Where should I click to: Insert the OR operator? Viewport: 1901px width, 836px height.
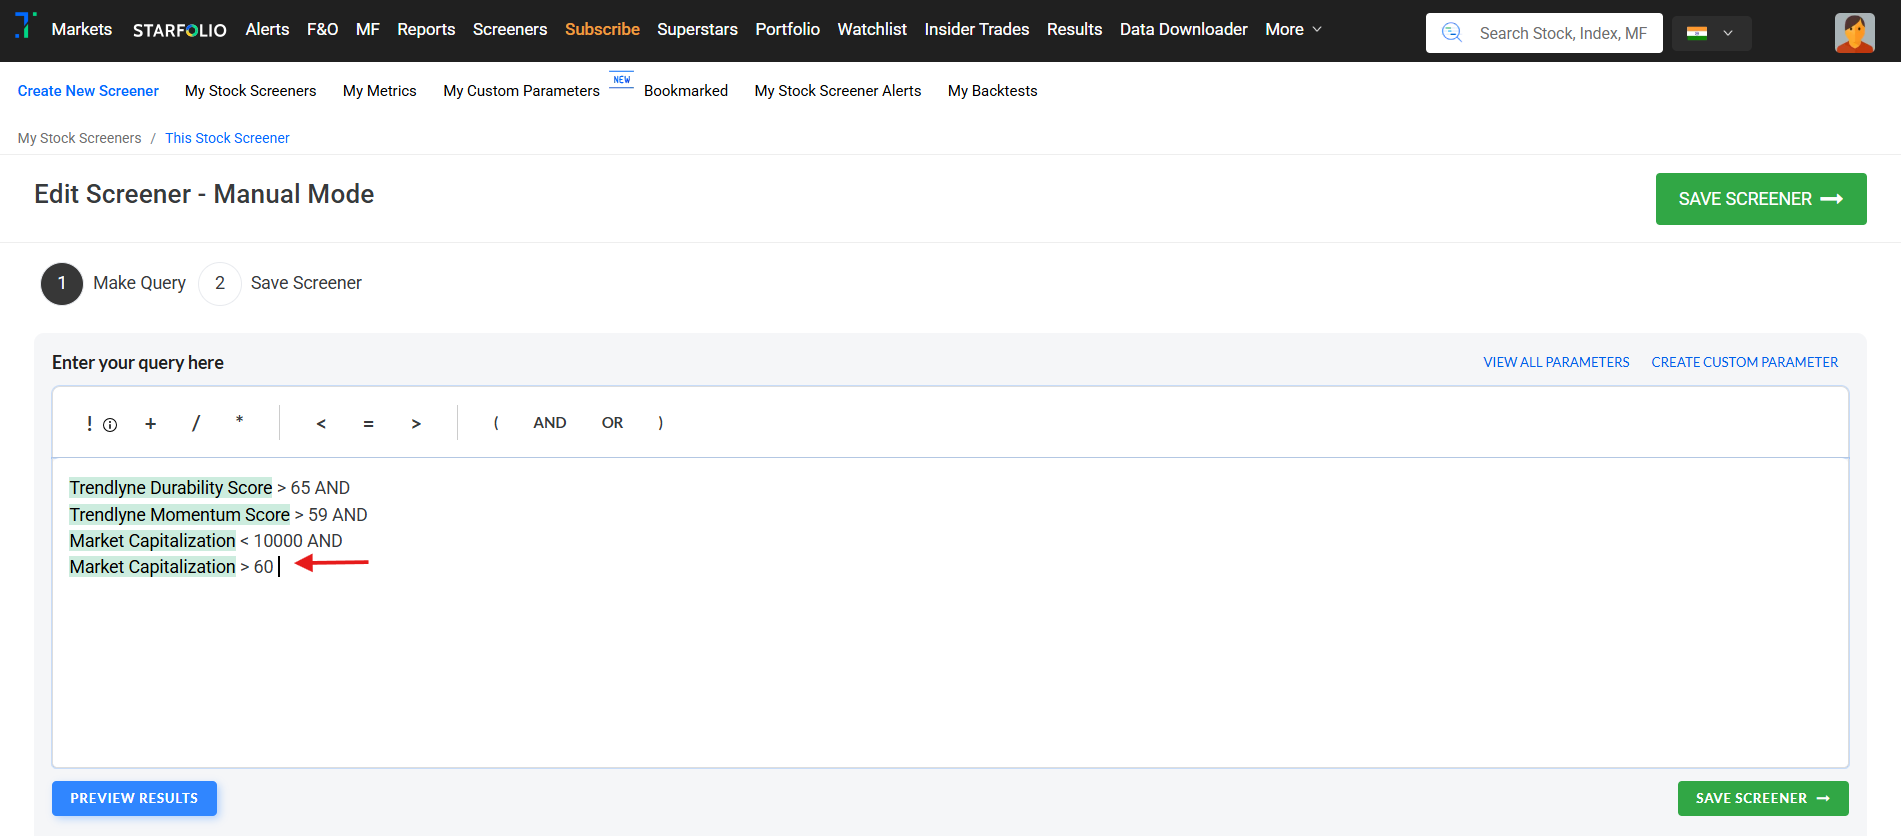tap(612, 423)
